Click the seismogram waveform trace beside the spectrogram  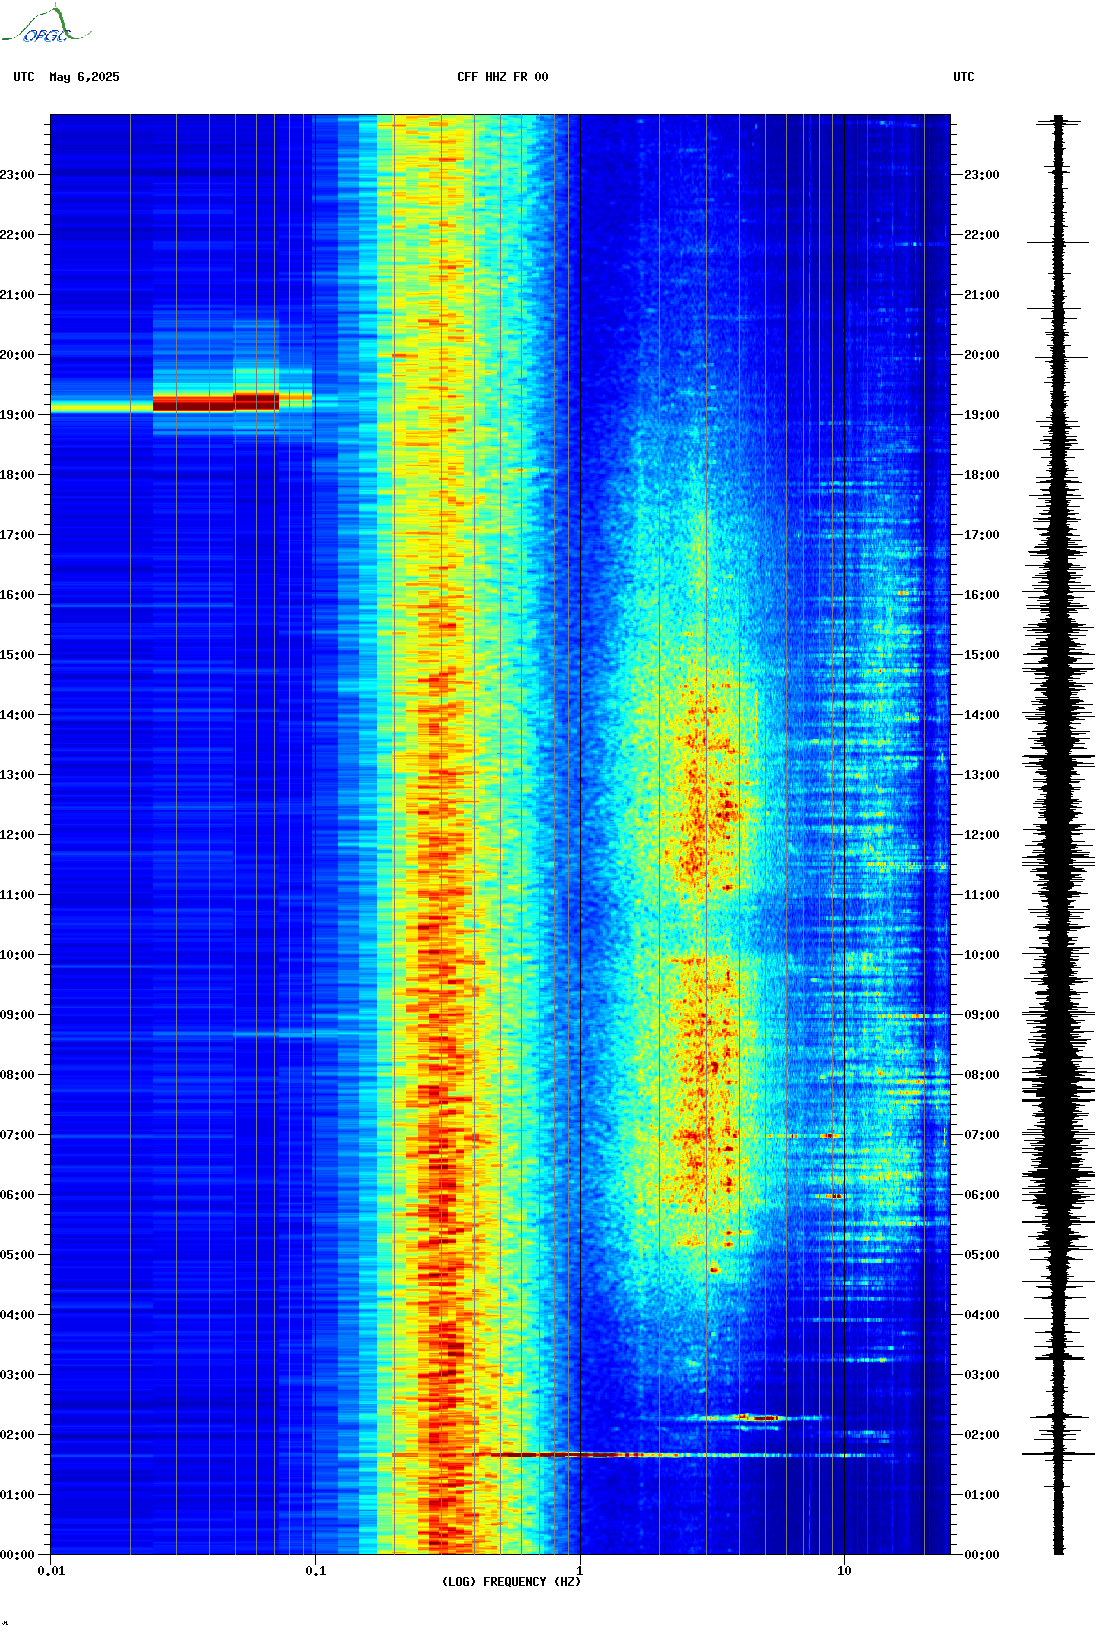(1059, 835)
